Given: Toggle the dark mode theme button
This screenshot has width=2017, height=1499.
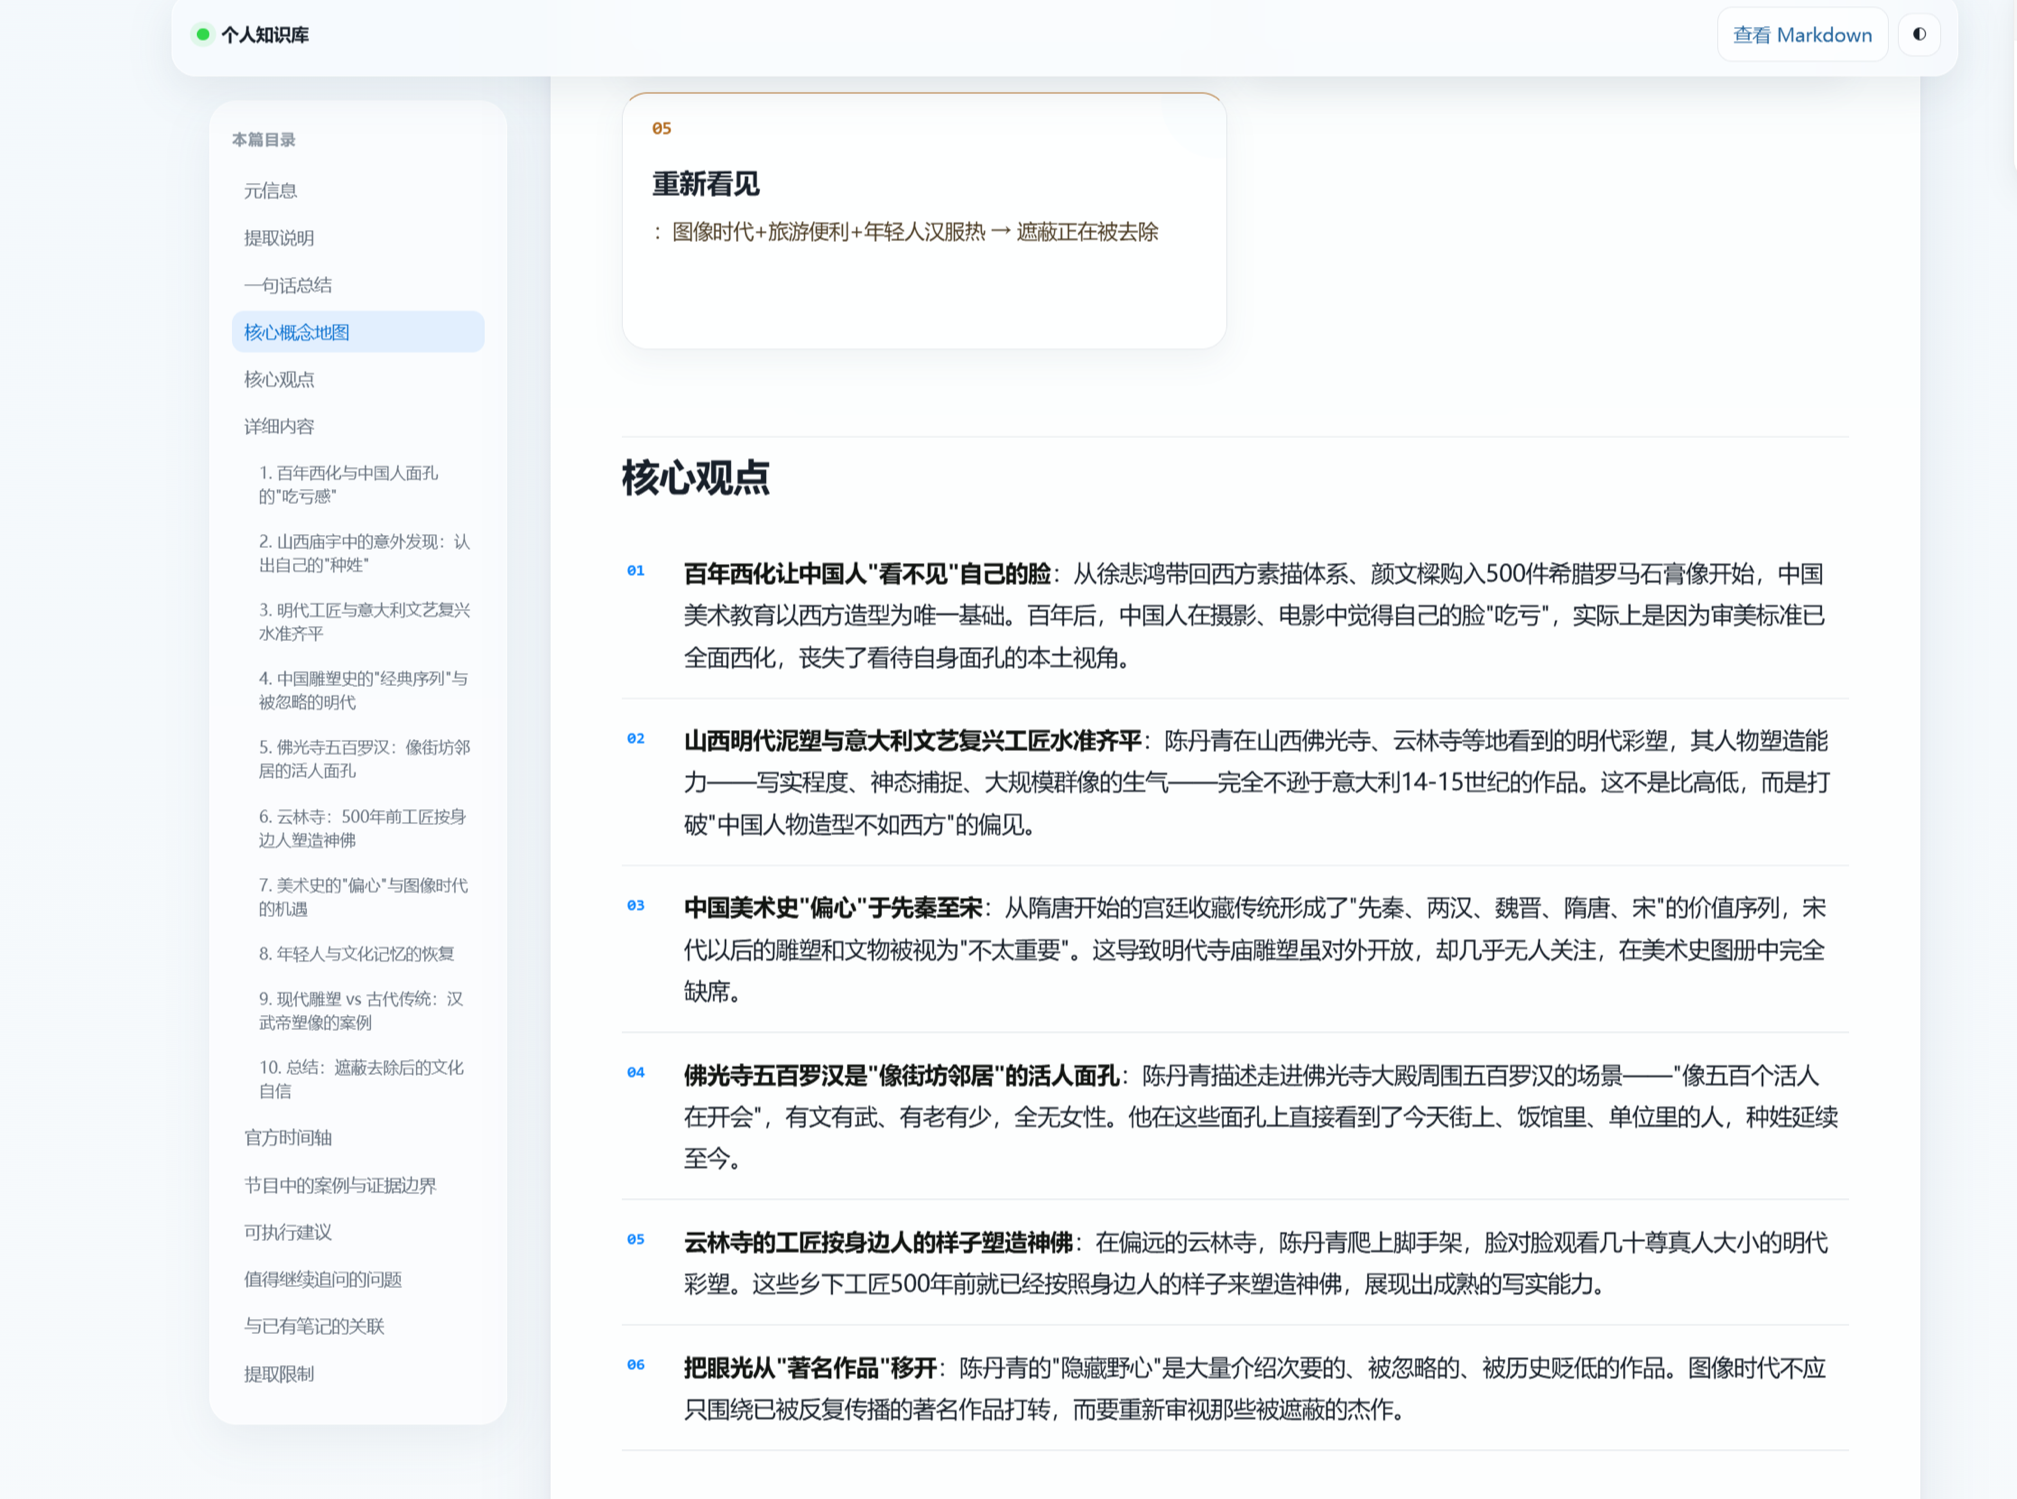Looking at the screenshot, I should [x=1918, y=34].
